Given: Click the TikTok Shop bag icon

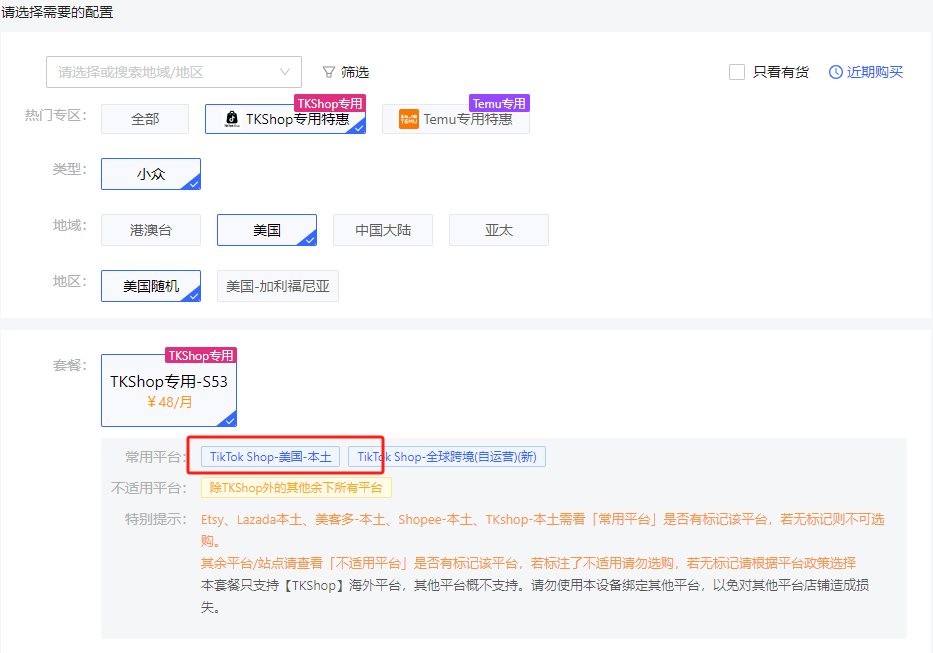Looking at the screenshot, I should coord(231,118).
